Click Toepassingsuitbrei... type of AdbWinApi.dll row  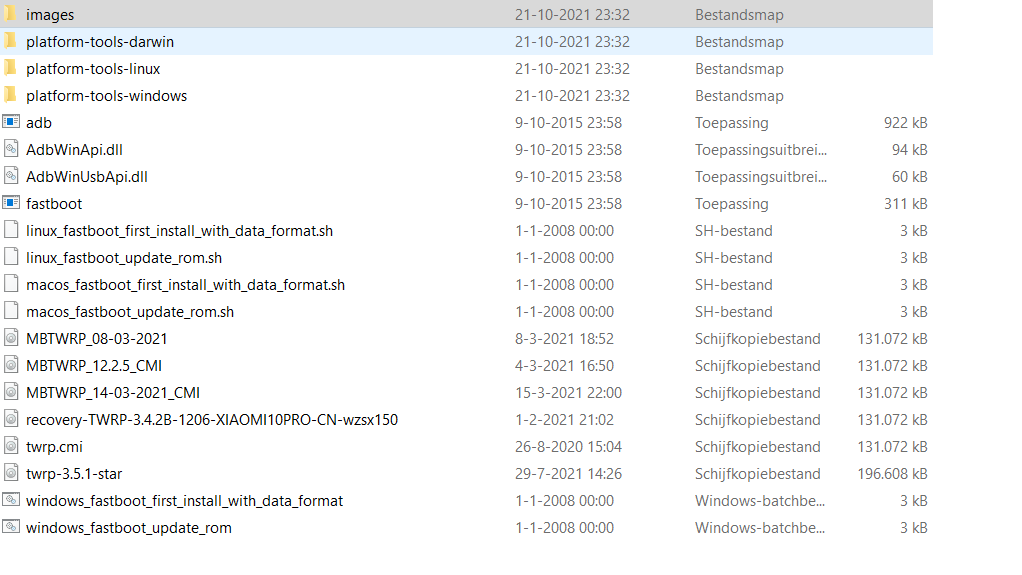coord(761,150)
